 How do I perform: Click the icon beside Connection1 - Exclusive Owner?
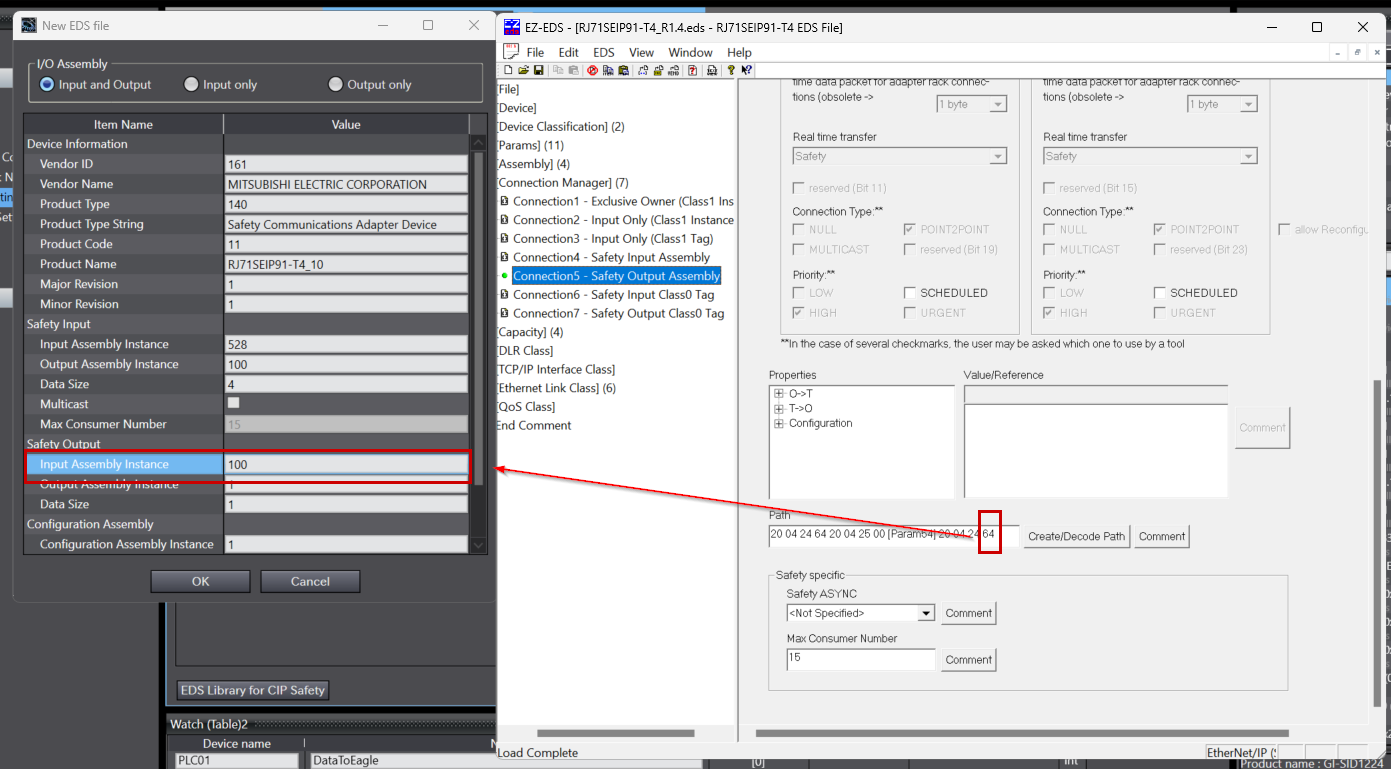505,201
